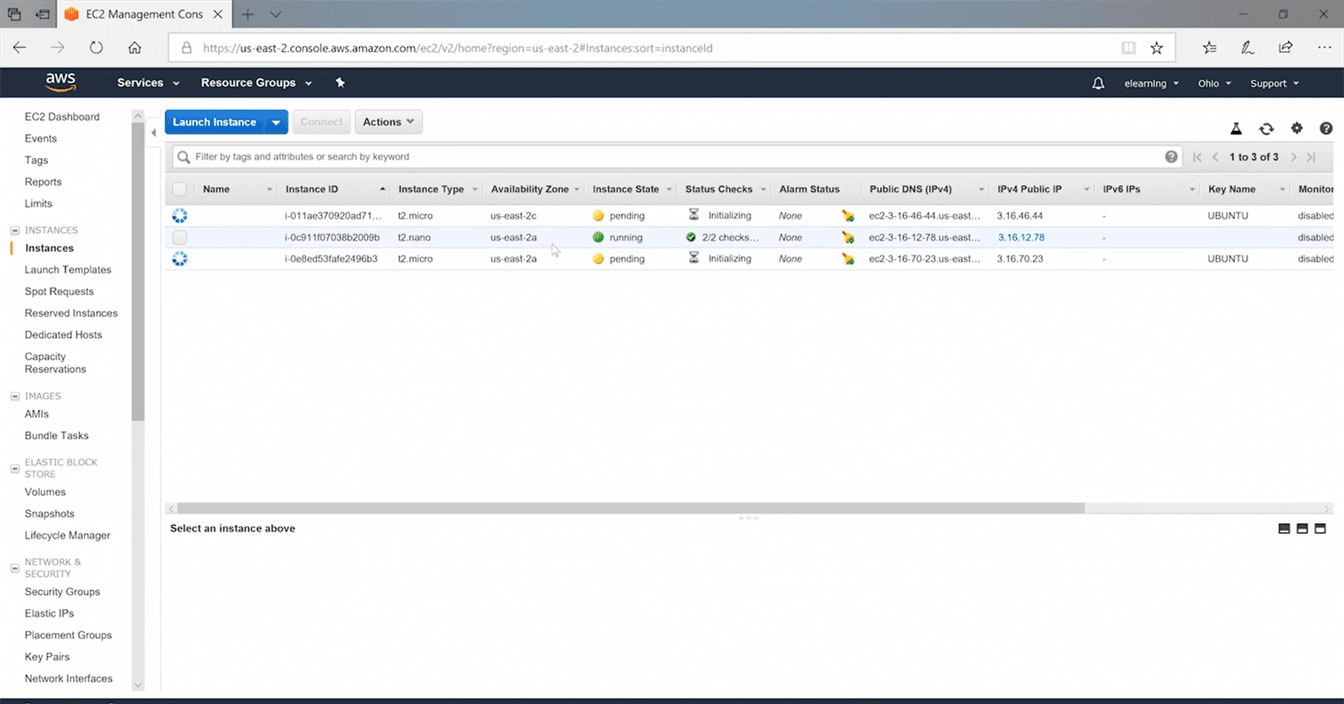
Task: Open the settings gear icon
Action: click(1297, 129)
